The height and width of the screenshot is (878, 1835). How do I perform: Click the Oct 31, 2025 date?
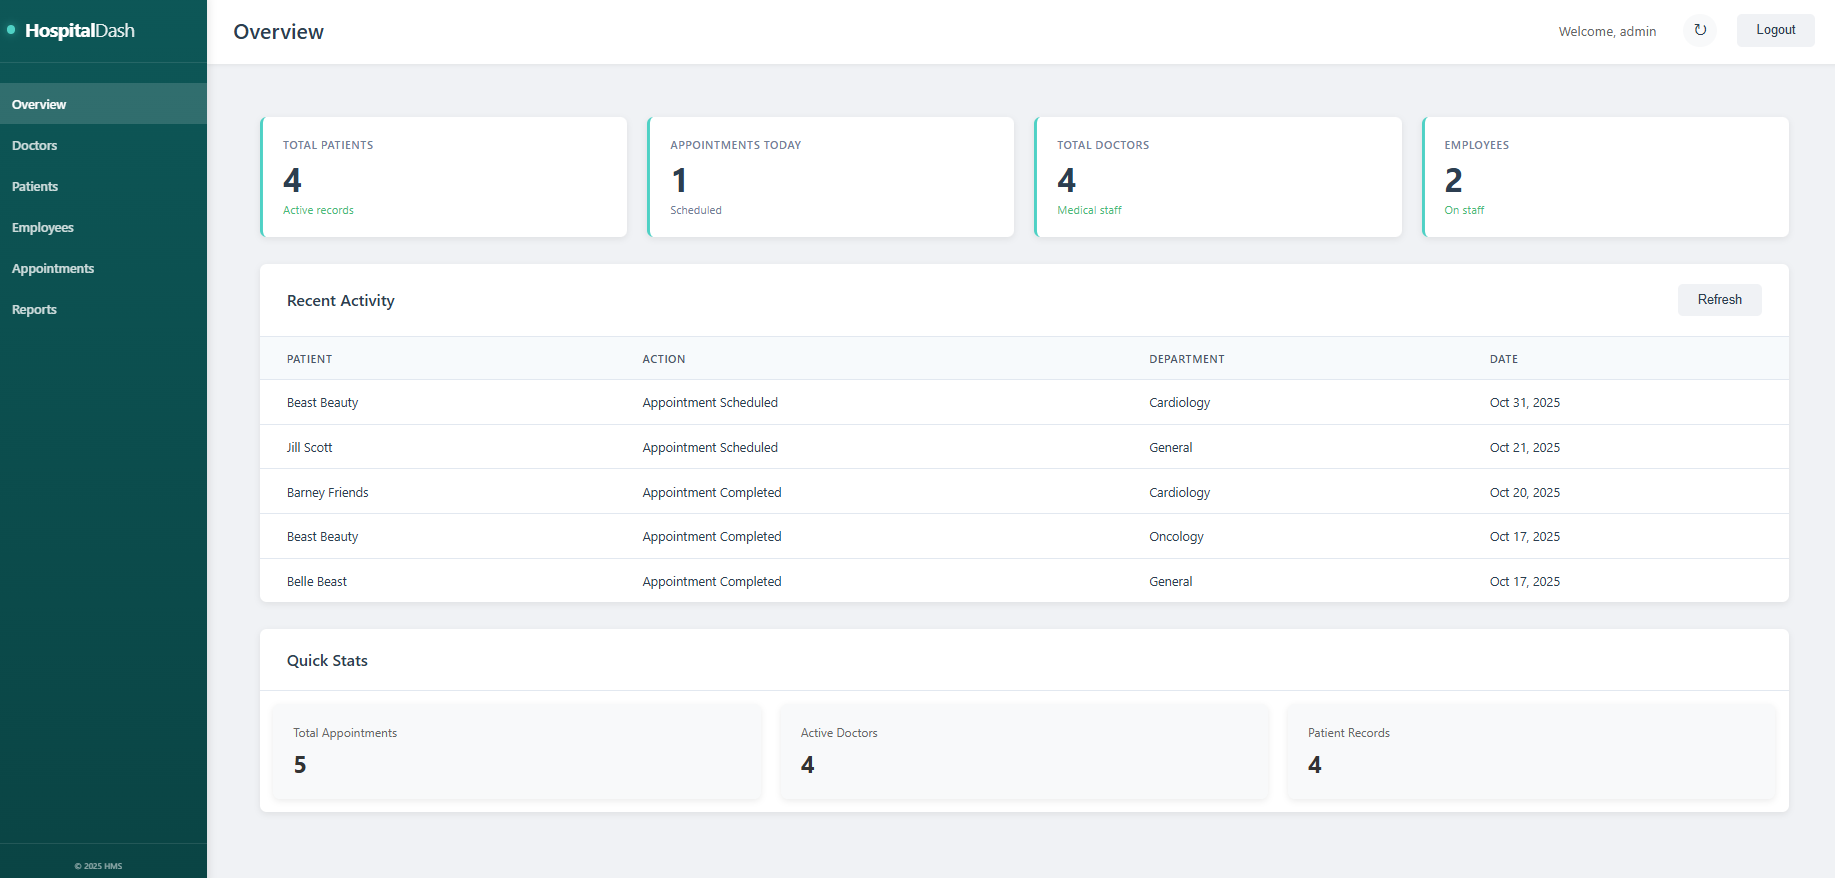[1524, 403]
